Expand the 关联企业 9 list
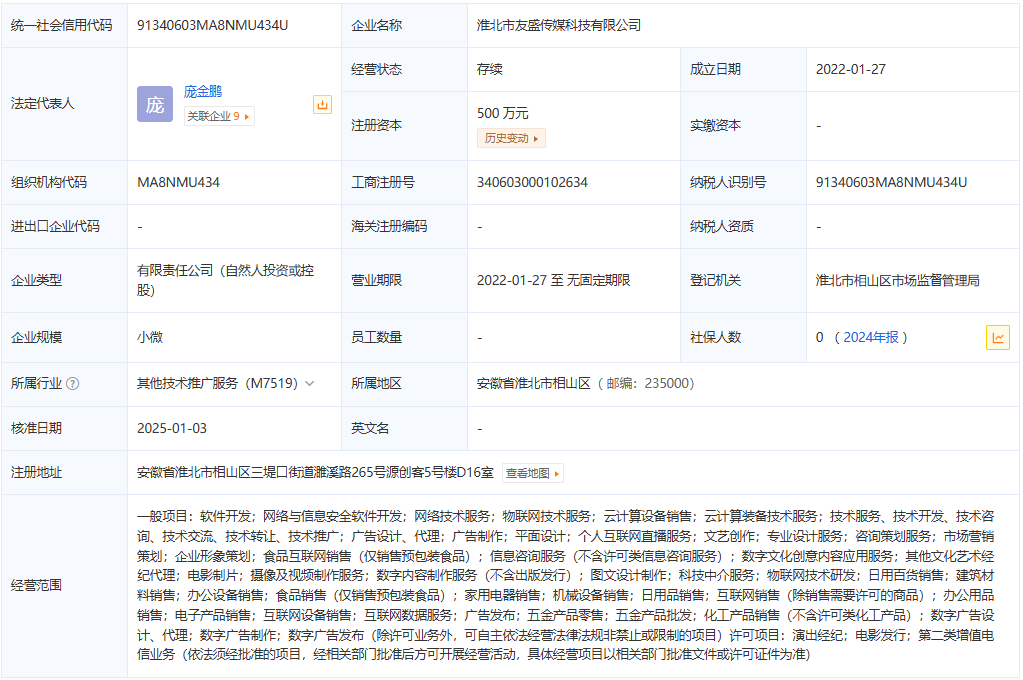Viewport: 1023px width, 680px height. point(219,116)
